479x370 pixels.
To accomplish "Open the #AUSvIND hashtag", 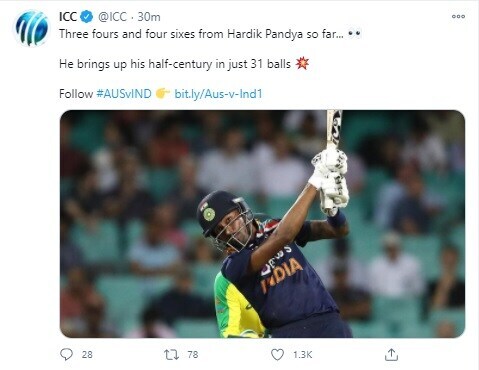I will click(124, 94).
